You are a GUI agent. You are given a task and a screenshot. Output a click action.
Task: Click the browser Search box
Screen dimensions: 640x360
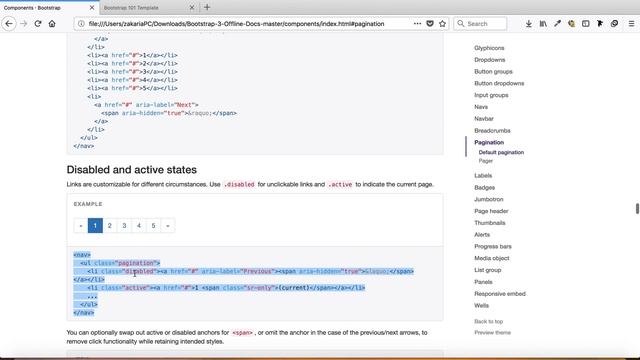click(x=480, y=24)
